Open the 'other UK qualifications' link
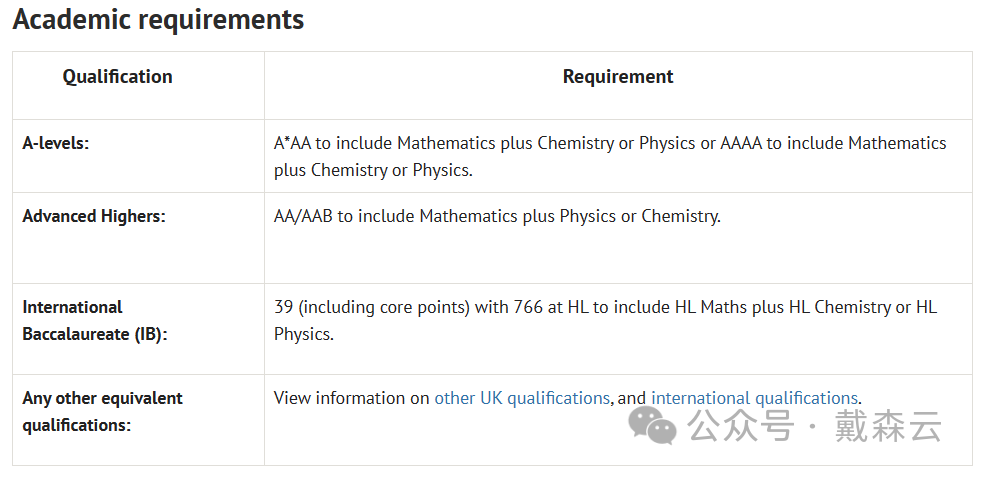Viewport: 984px width, 478px height. click(x=522, y=398)
